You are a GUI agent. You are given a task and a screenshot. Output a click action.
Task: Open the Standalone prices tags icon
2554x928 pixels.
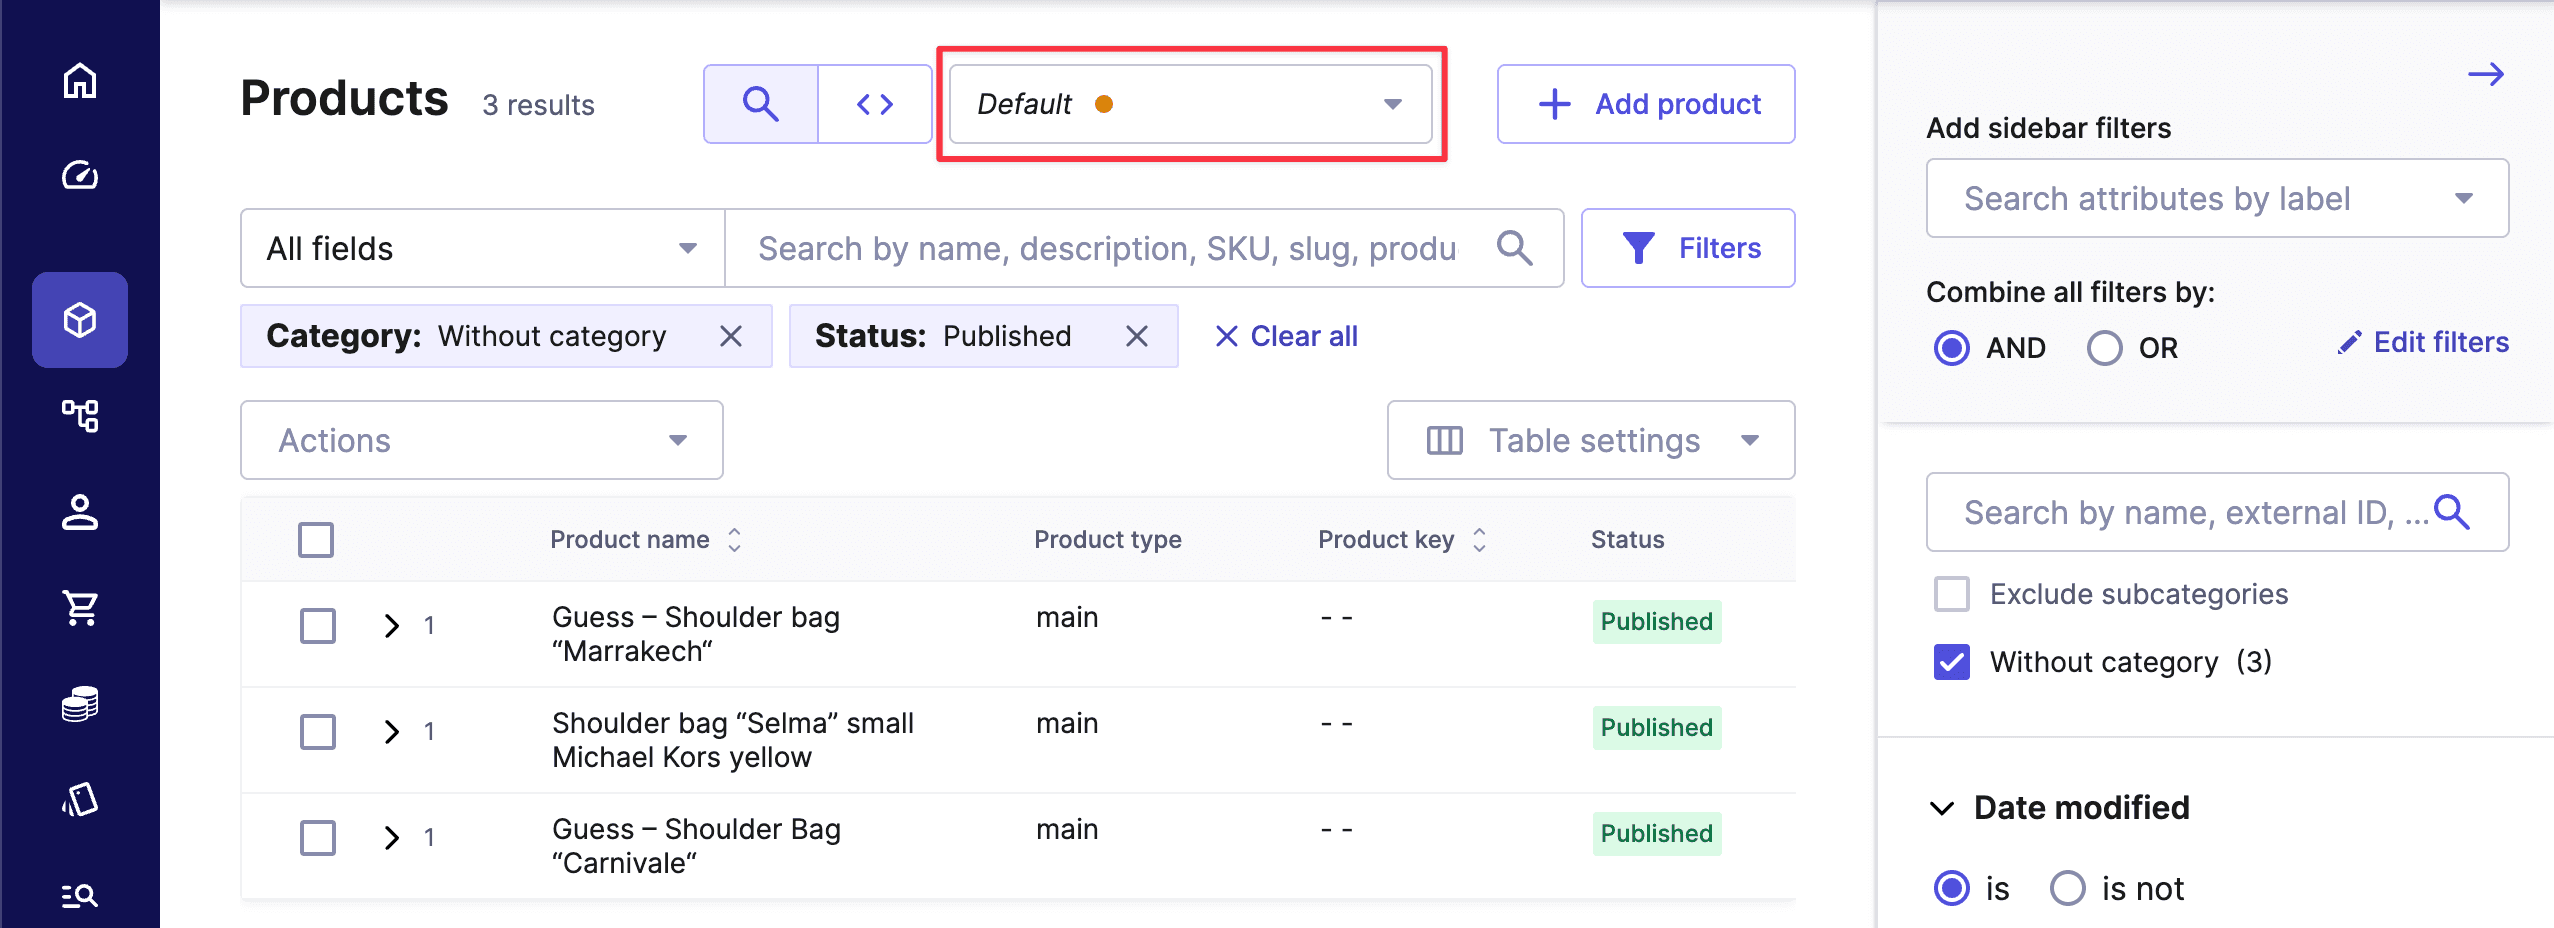[80, 799]
